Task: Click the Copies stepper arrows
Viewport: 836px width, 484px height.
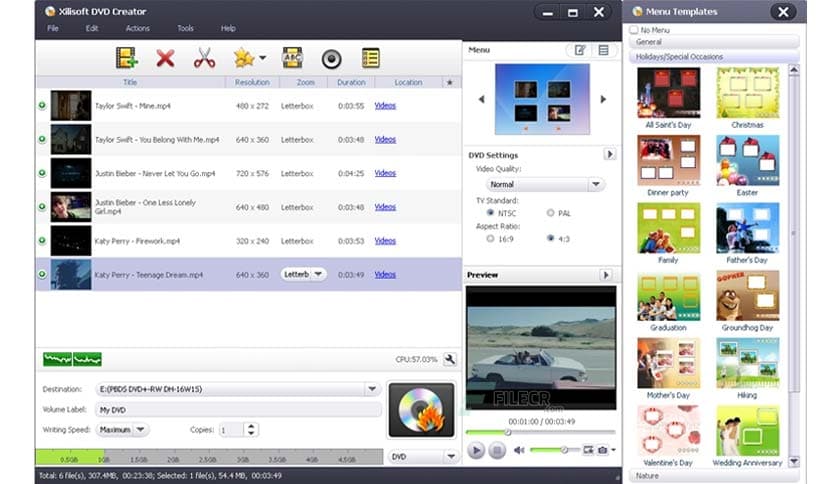Action: pos(251,430)
